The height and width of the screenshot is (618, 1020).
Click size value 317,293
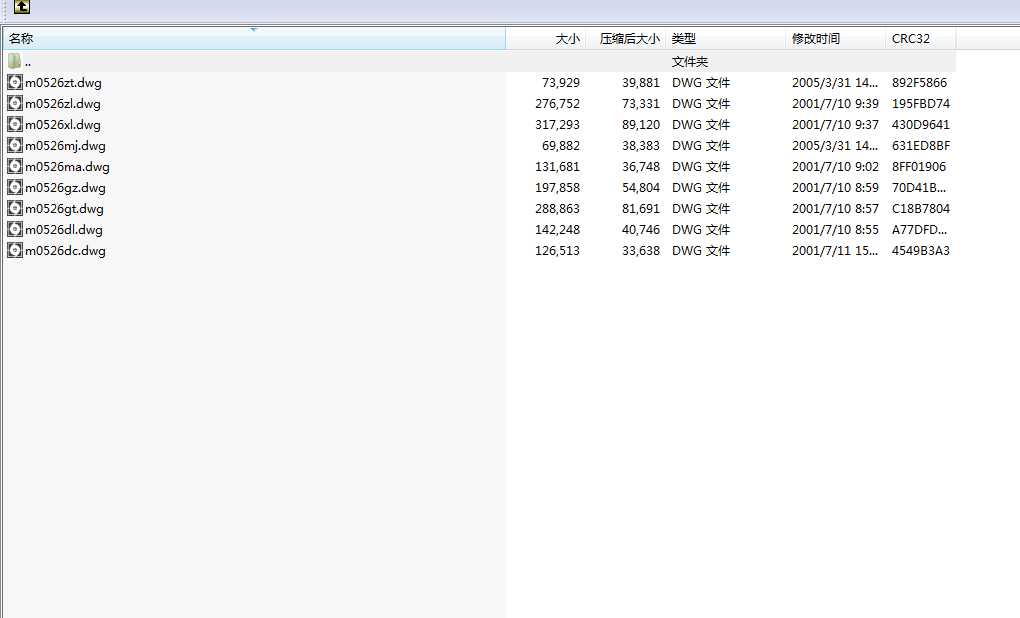pos(557,124)
